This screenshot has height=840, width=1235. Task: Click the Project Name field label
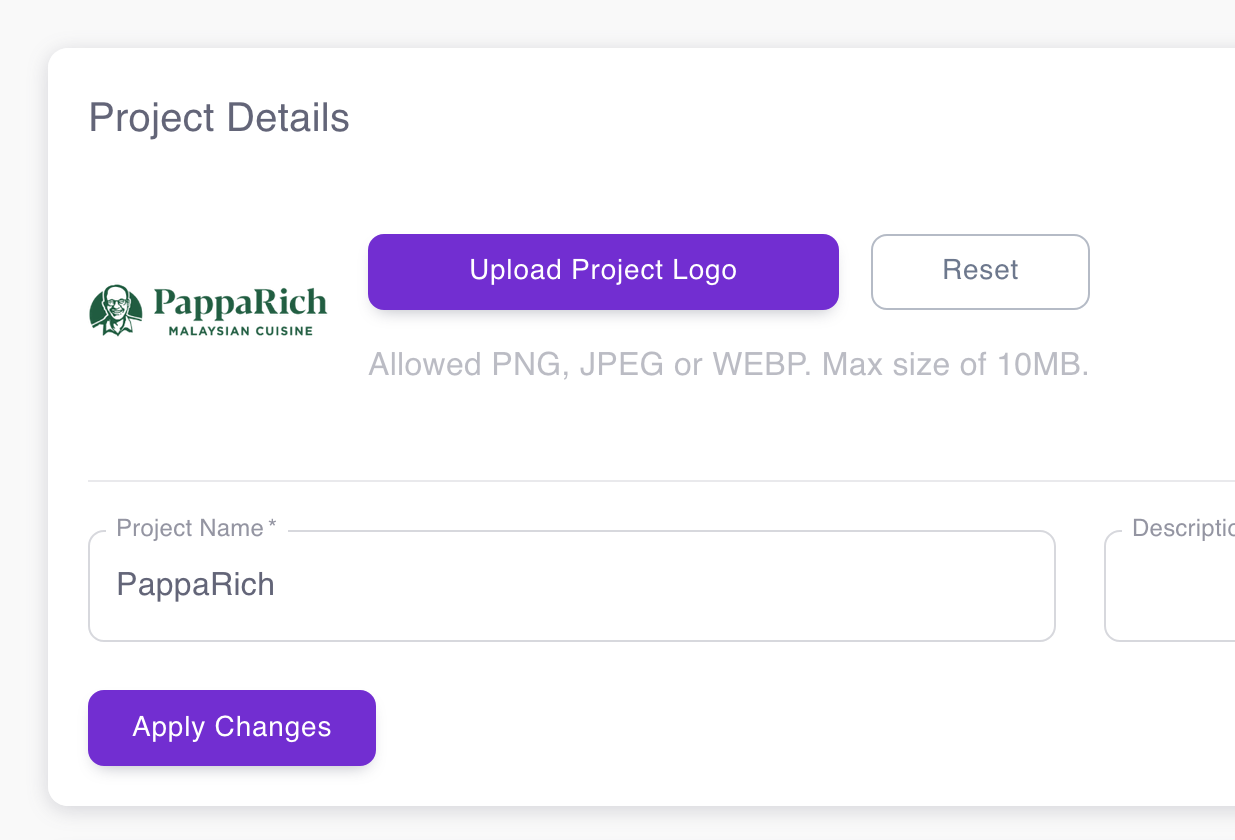[190, 527]
